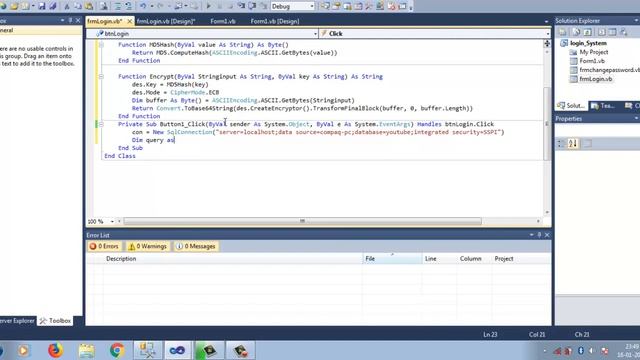
Task: Open the document tabs list dropdown
Action: coord(547,21)
